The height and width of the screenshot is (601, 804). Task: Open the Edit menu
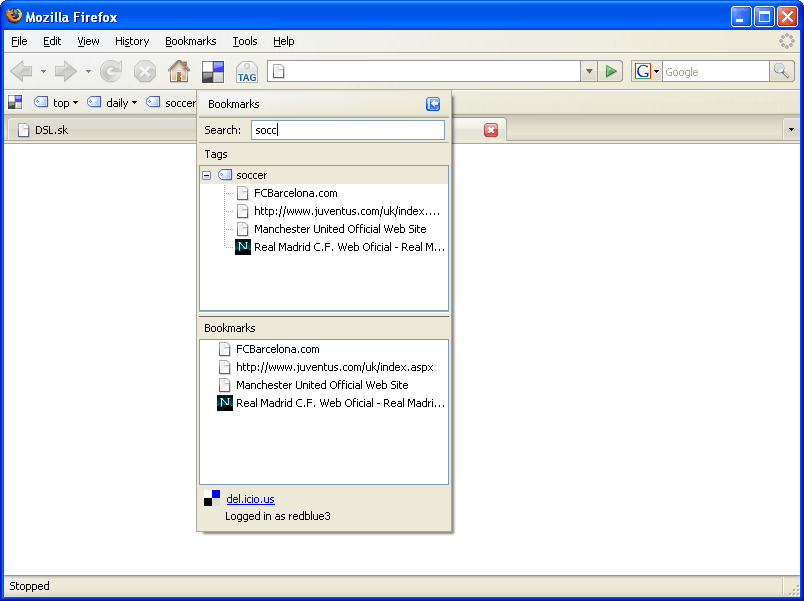click(x=52, y=41)
